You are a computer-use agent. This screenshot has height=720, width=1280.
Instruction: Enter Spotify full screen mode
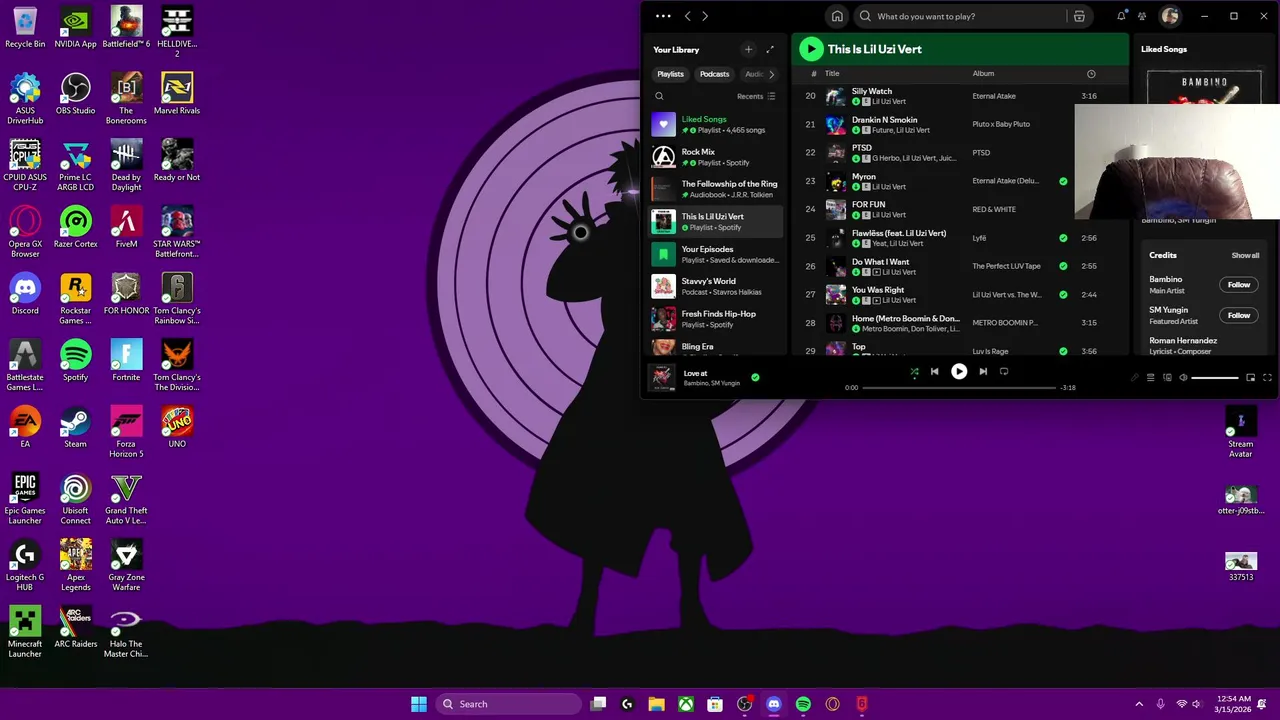click(1267, 377)
